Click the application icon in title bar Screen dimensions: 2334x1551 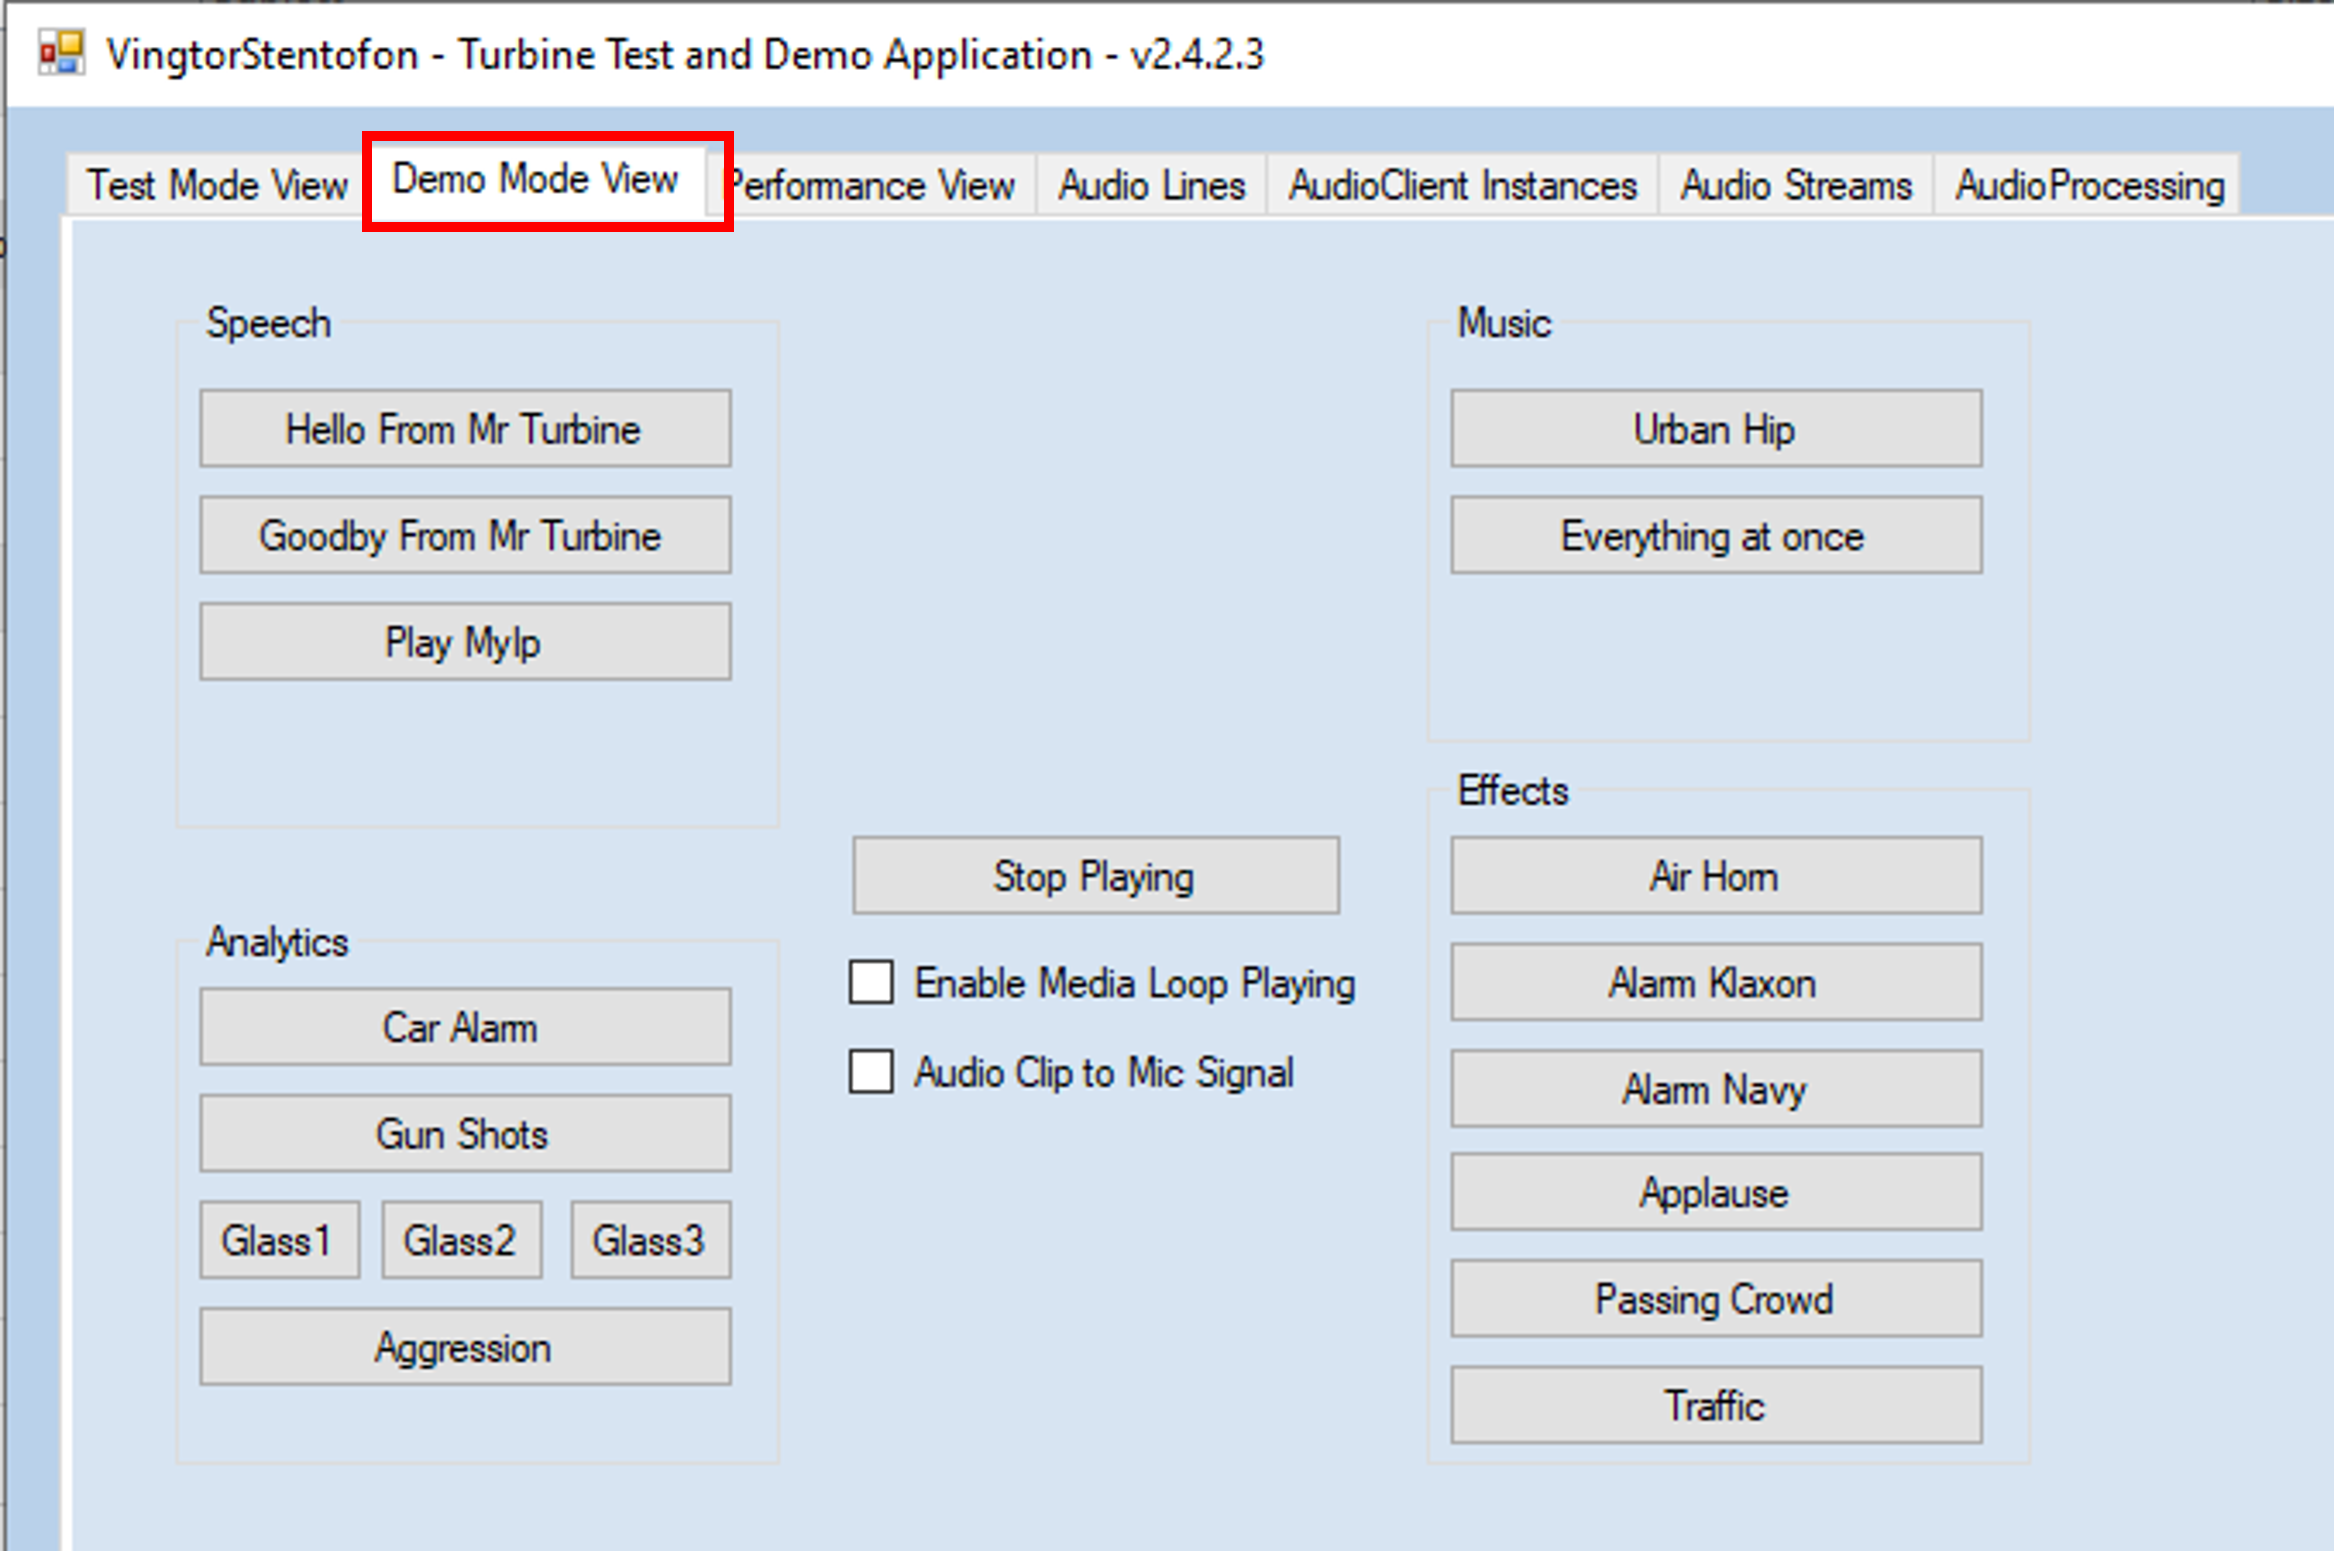pyautogui.click(x=61, y=54)
